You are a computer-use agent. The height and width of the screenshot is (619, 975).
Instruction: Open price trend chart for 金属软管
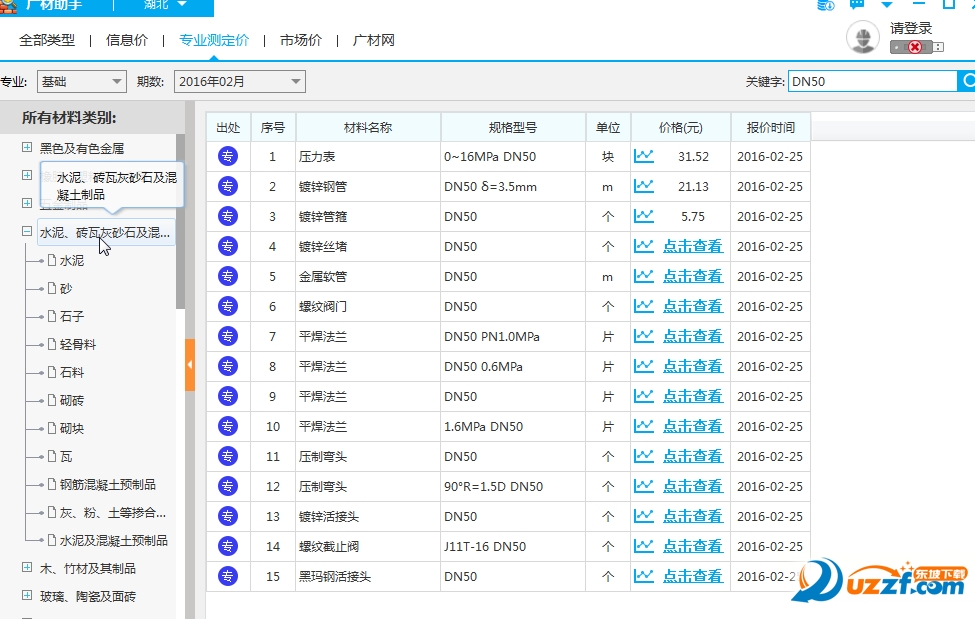pyautogui.click(x=644, y=276)
